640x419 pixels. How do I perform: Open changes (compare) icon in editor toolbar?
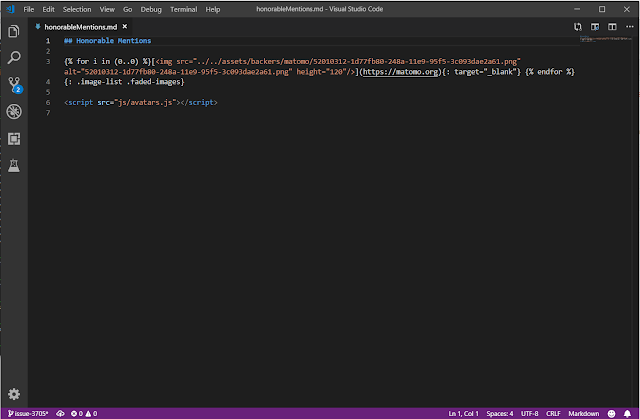tap(578, 27)
